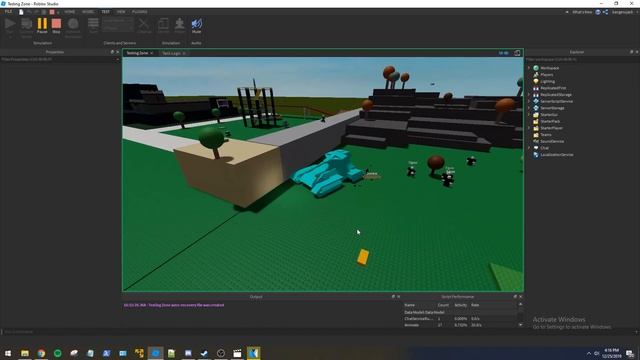The height and width of the screenshot is (360, 640).
Task: Click the scroll down arrow in Script Performance
Action: click(520, 324)
